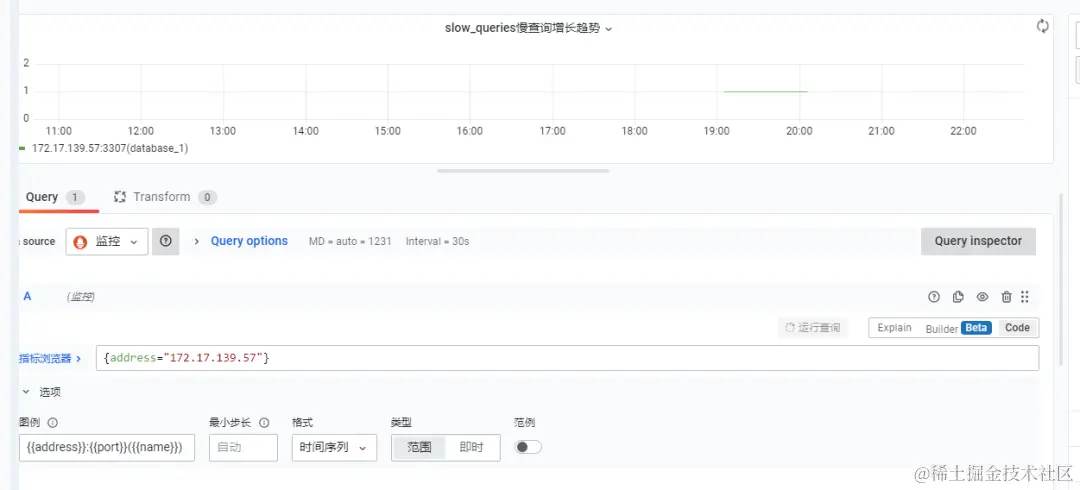Open the 格式 时间序列 dropdown
Viewport: 1080px width, 490px height.
[x=334, y=447]
